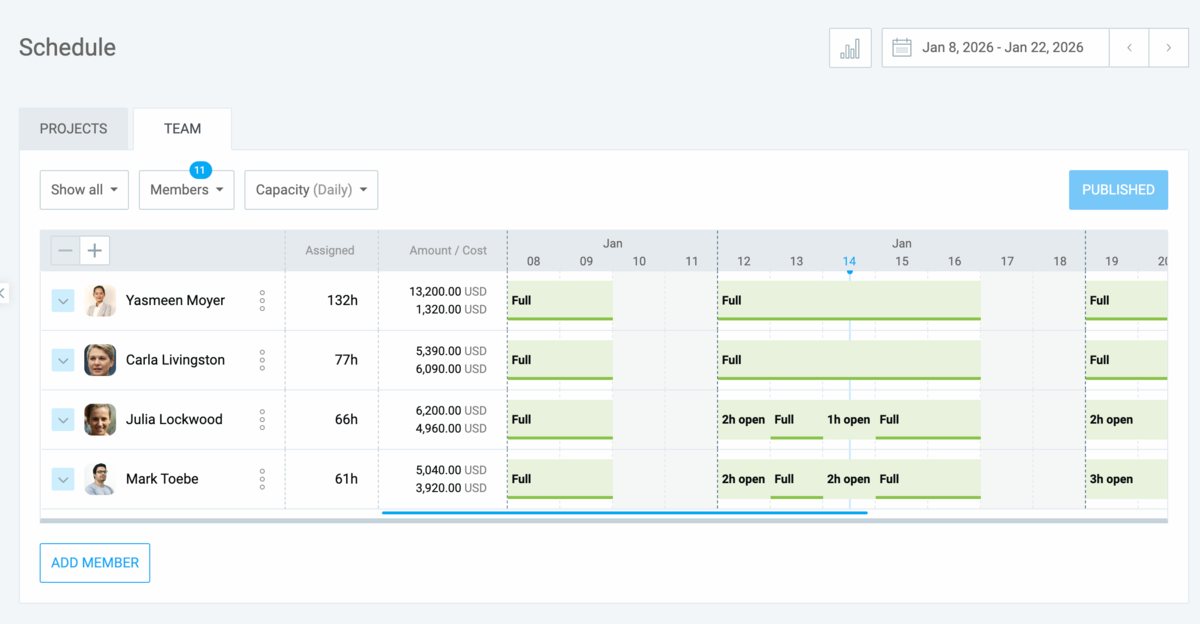The width and height of the screenshot is (1200, 624).
Task: Open the Show all filter dropdown
Action: [84, 189]
